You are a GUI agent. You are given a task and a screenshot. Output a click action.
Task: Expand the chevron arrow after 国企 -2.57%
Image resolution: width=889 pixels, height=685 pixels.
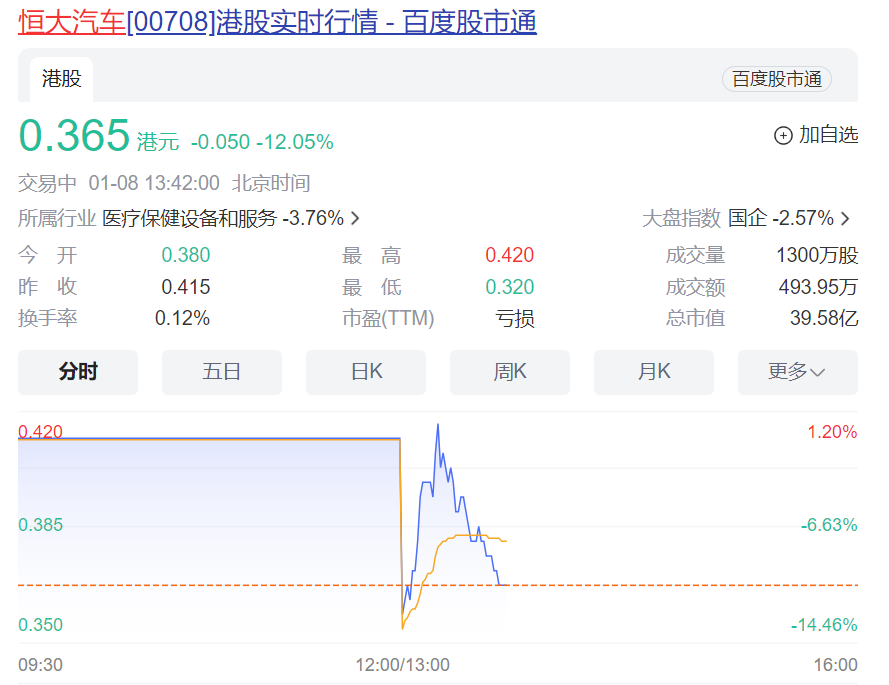click(x=845, y=218)
